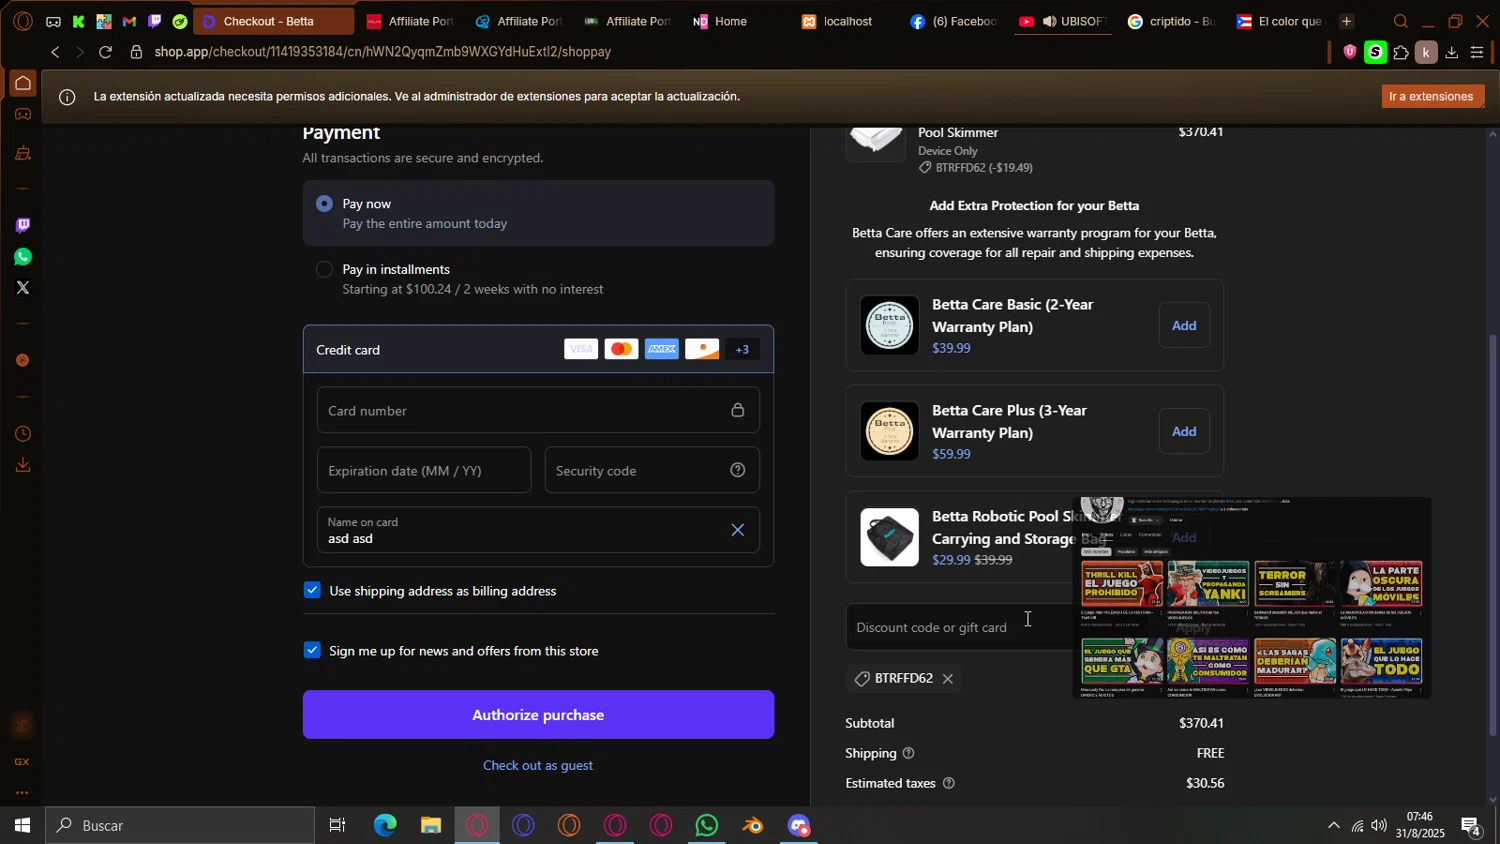This screenshot has height=844, width=1500.
Task: Open File Explorer from taskbar
Action: tap(431, 826)
